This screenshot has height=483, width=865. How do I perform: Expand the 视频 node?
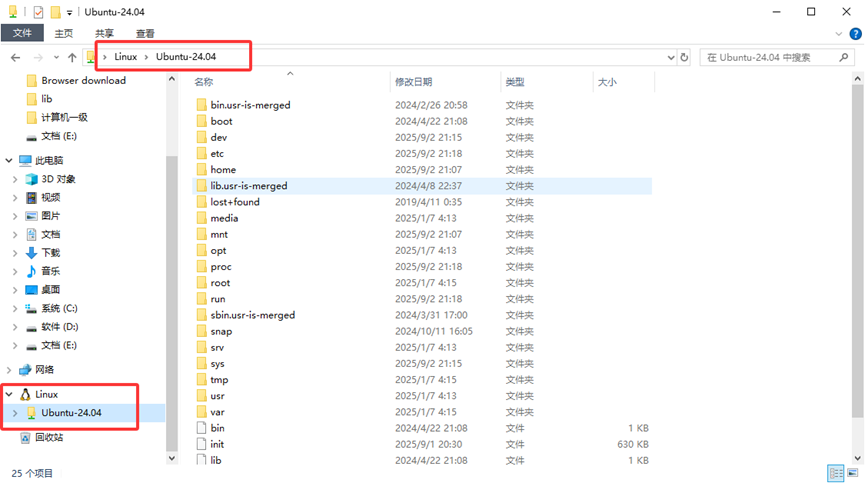15,197
